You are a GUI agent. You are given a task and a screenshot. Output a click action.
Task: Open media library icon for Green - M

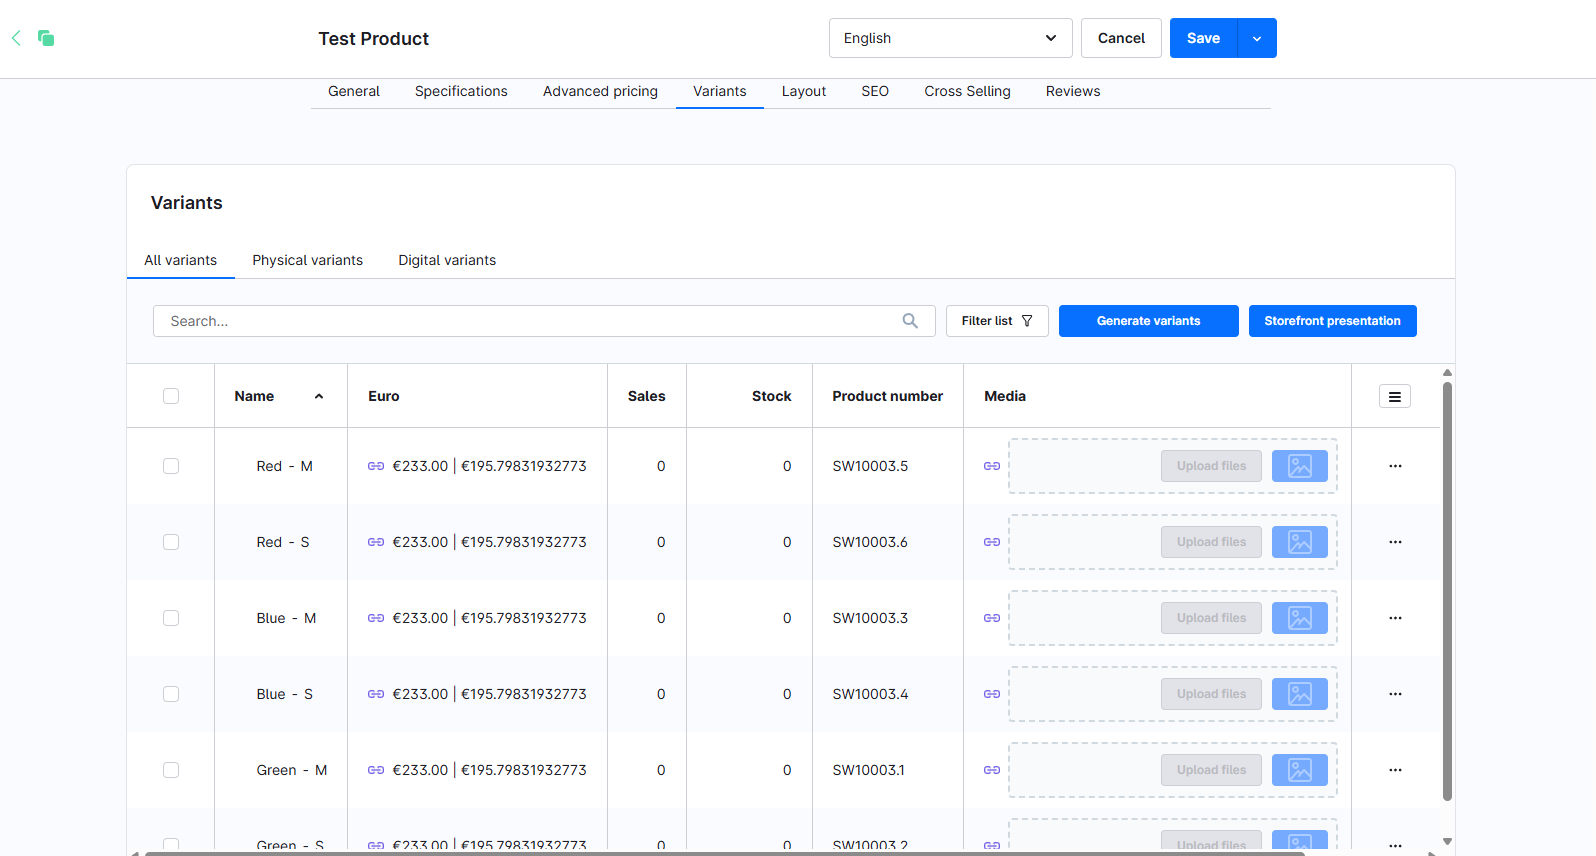[x=1300, y=770]
